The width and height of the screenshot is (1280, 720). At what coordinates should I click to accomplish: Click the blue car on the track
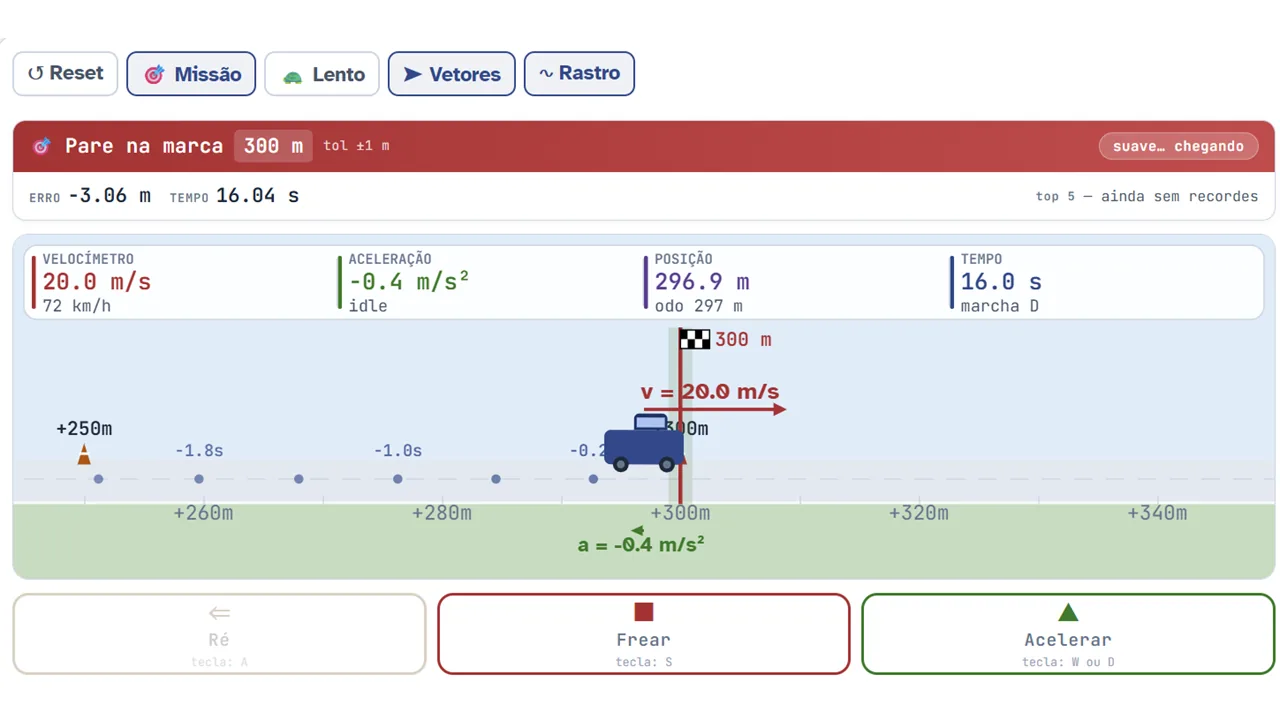point(644,443)
